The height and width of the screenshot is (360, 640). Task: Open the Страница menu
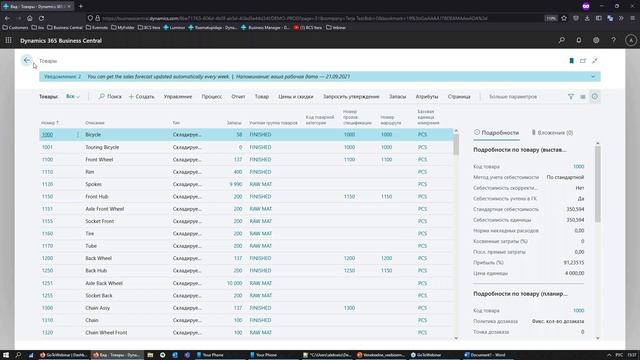click(459, 97)
